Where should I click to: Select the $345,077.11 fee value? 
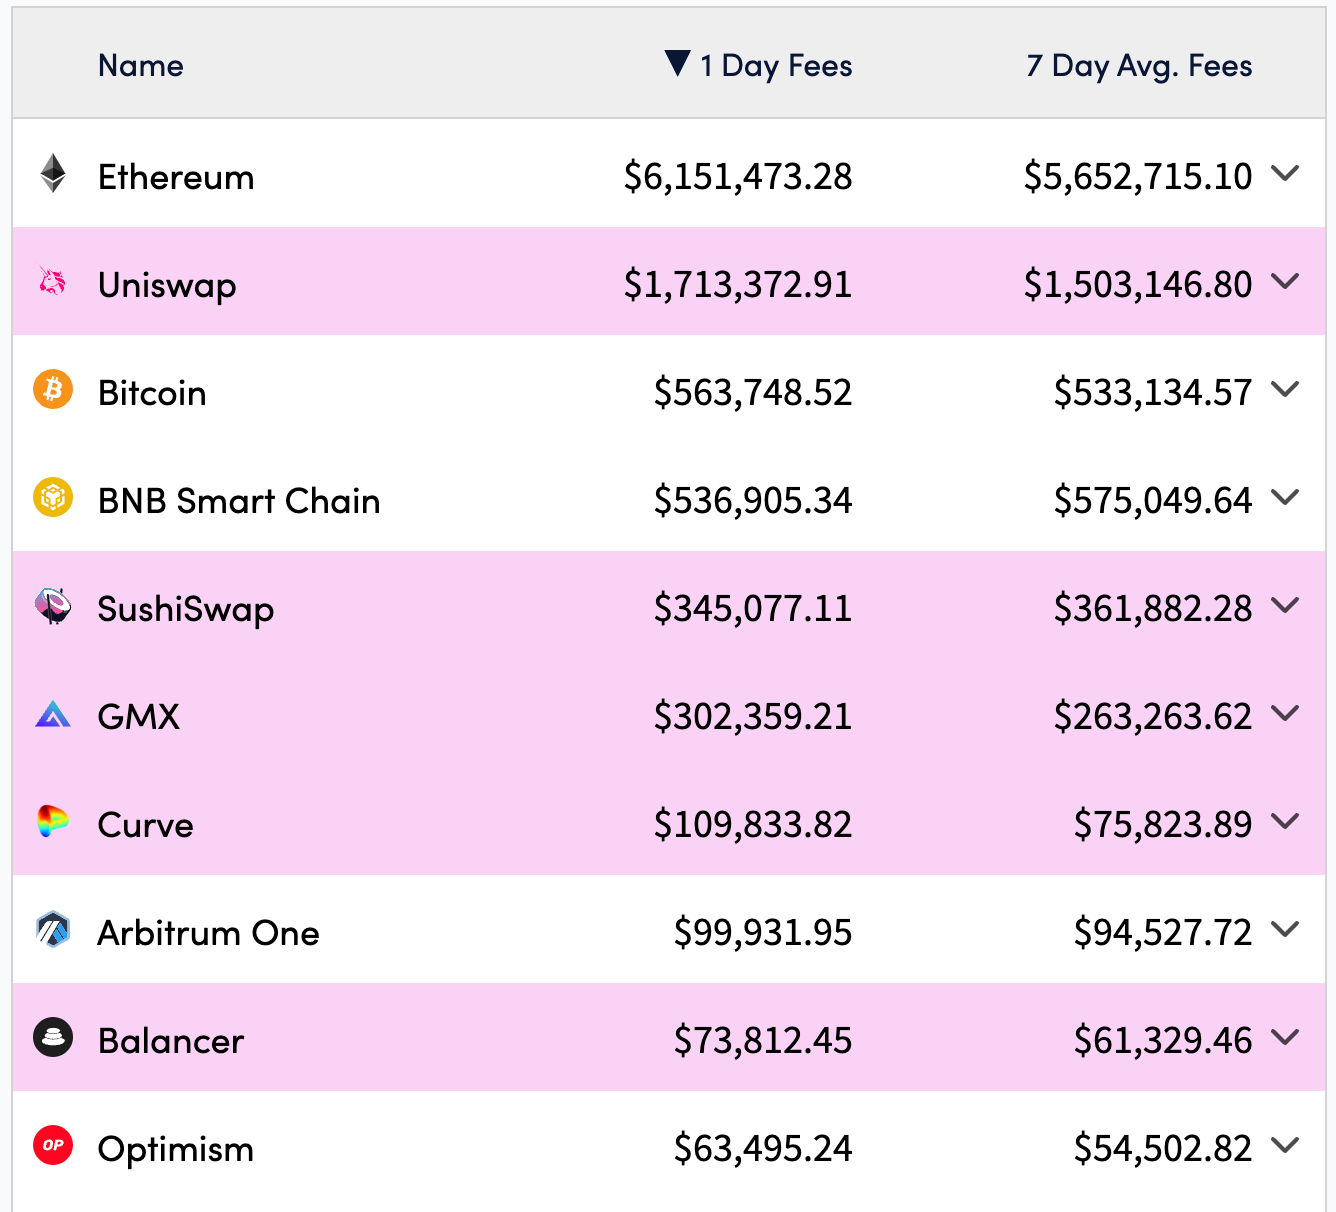[x=753, y=609]
